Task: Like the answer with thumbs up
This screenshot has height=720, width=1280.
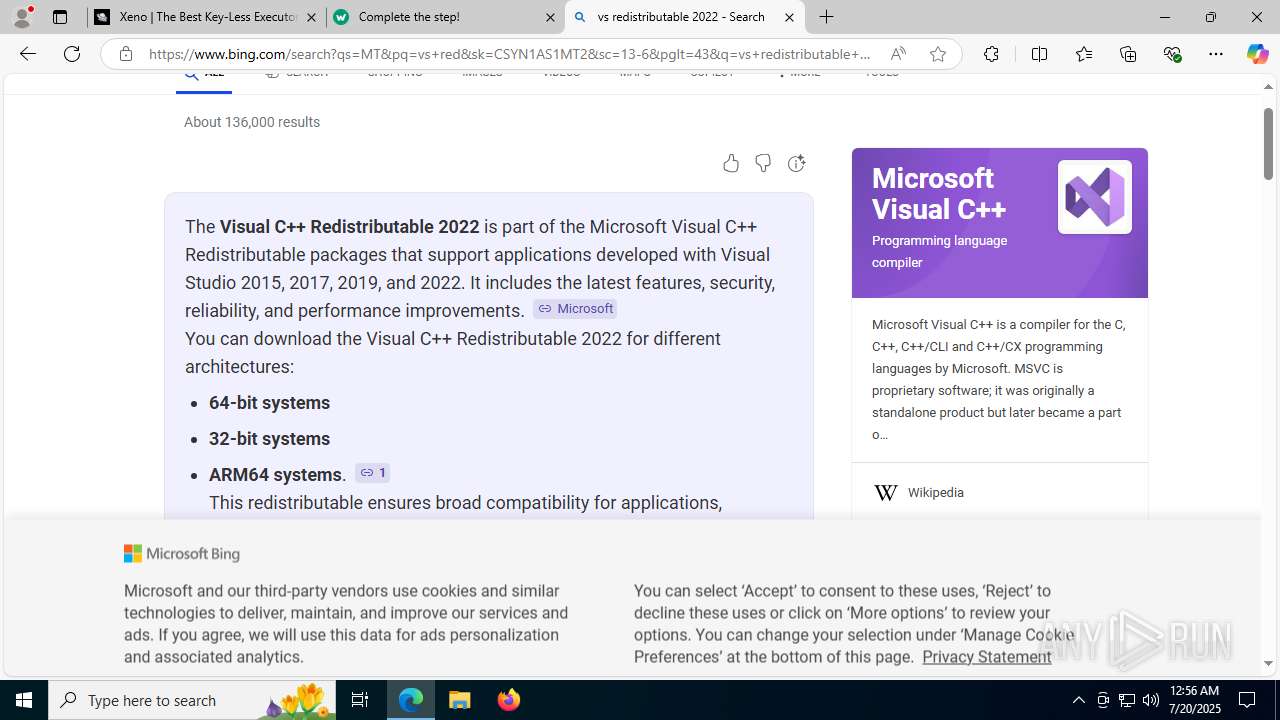Action: [731, 163]
